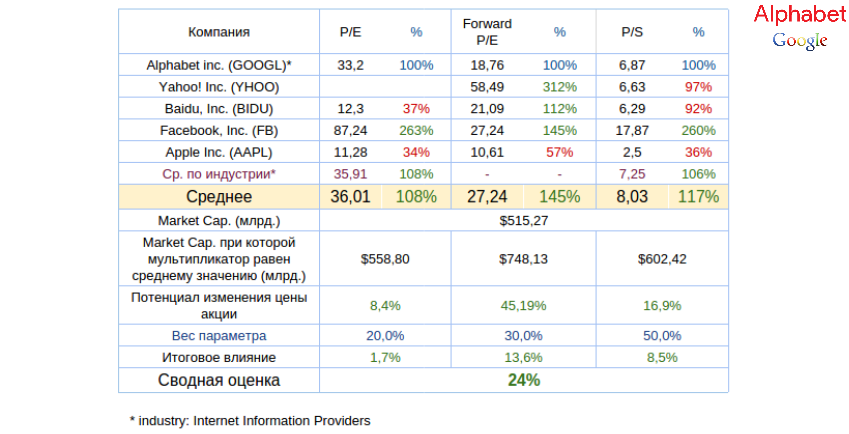Click Yahoo's Forward P/E value 58,49
The height and width of the screenshot is (434, 849).
click(x=487, y=87)
